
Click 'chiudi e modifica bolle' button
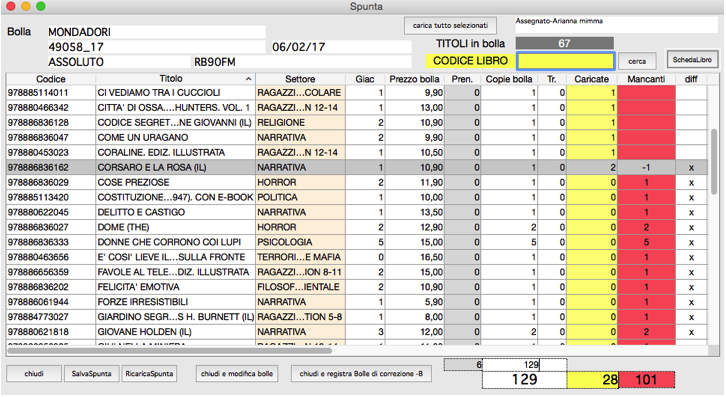click(x=237, y=373)
